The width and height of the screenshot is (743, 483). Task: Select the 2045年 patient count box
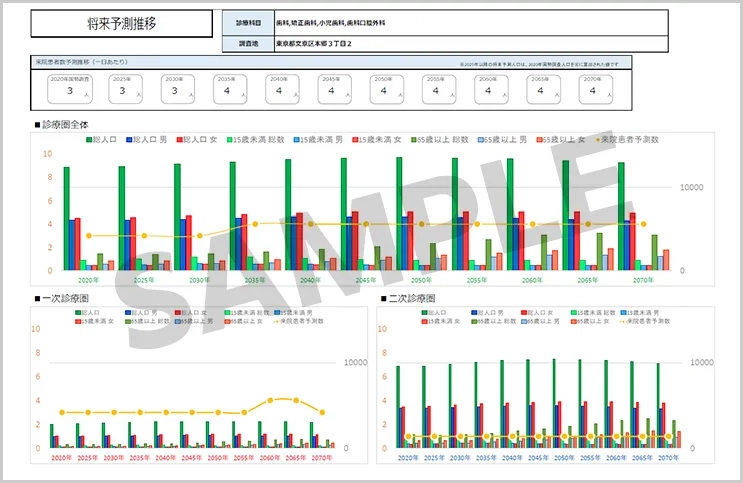tap(335, 89)
